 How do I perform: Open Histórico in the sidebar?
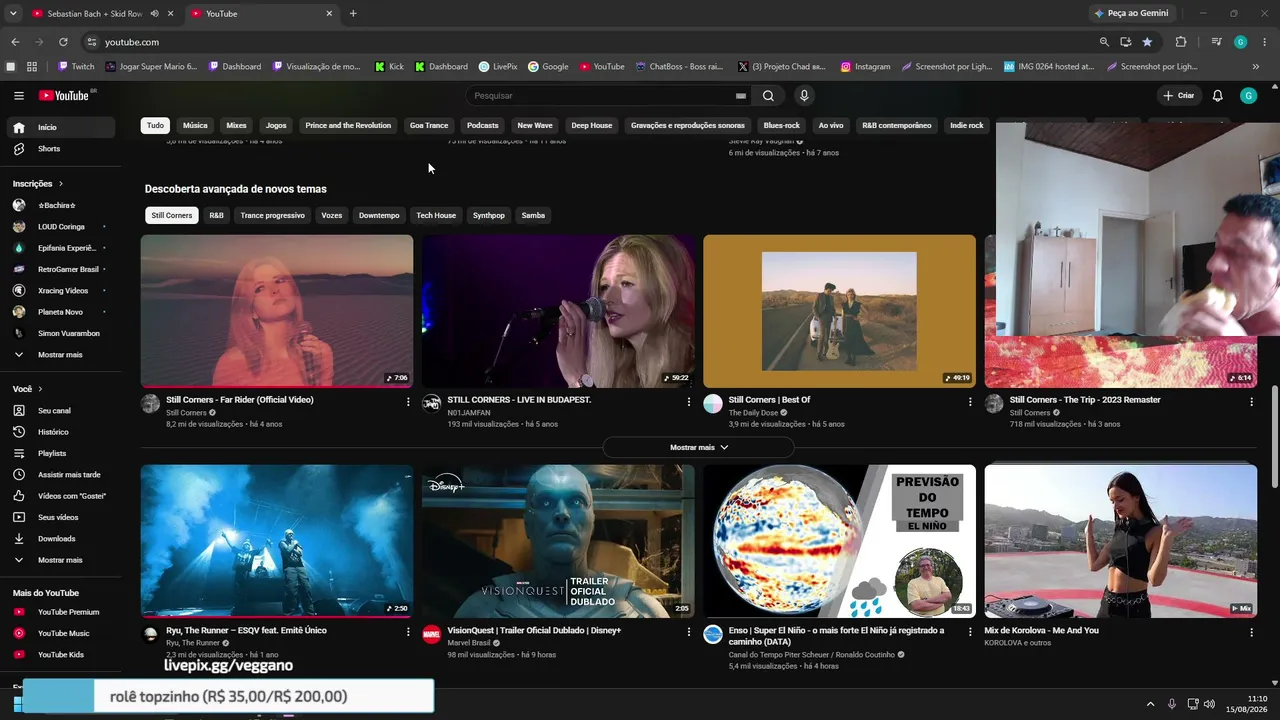tap(58, 432)
